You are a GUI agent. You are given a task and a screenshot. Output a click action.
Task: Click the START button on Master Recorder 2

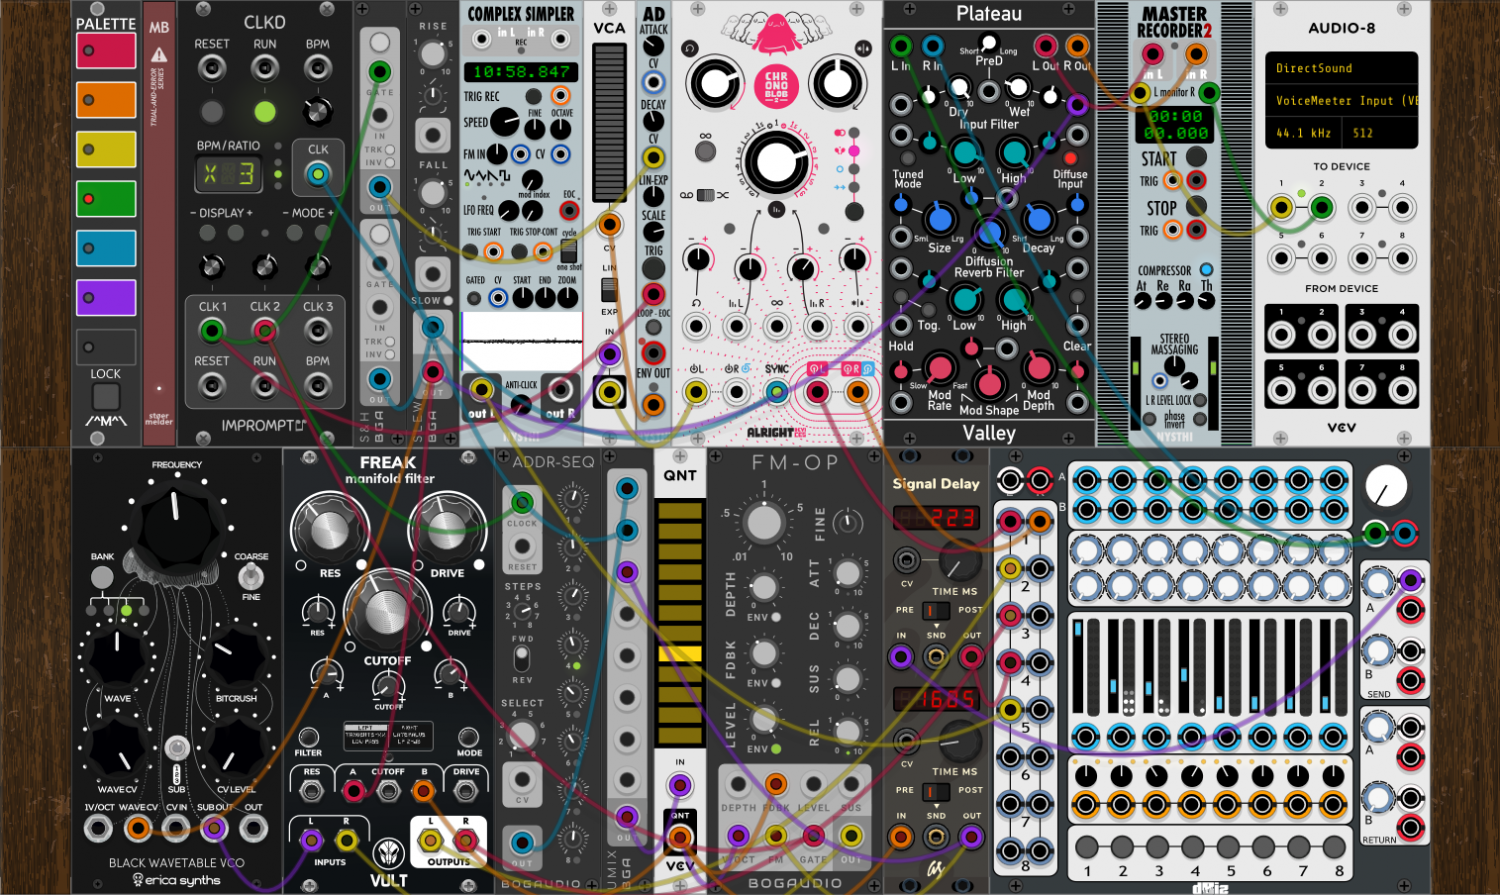[1196, 158]
